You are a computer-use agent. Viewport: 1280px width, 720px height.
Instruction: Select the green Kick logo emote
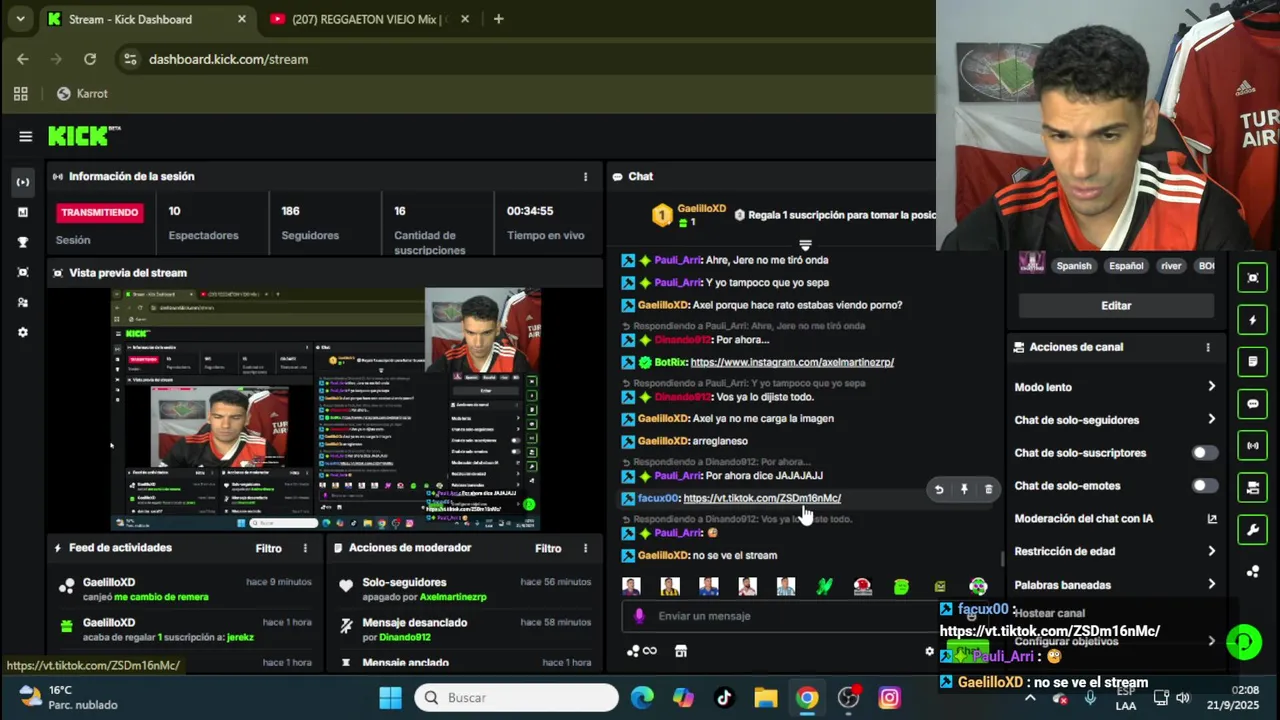[824, 587]
